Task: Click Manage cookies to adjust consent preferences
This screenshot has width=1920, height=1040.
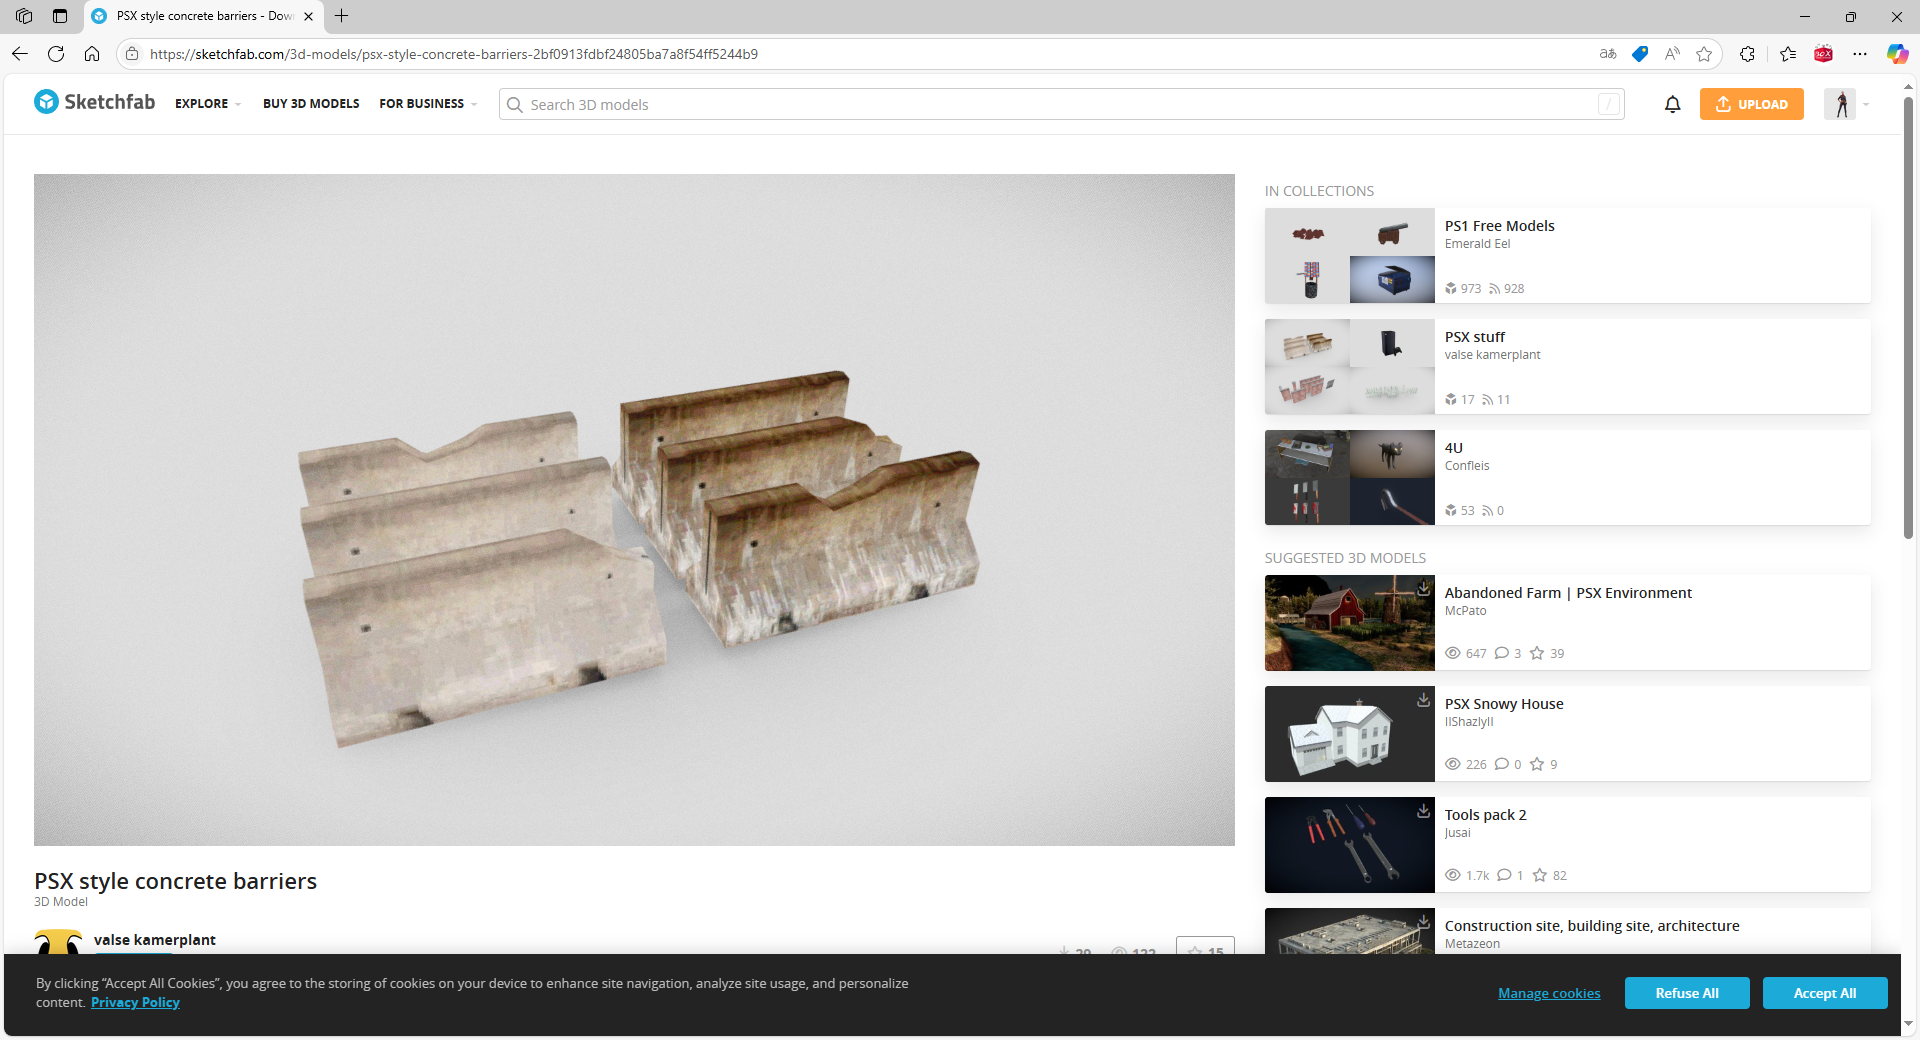Action: point(1548,993)
